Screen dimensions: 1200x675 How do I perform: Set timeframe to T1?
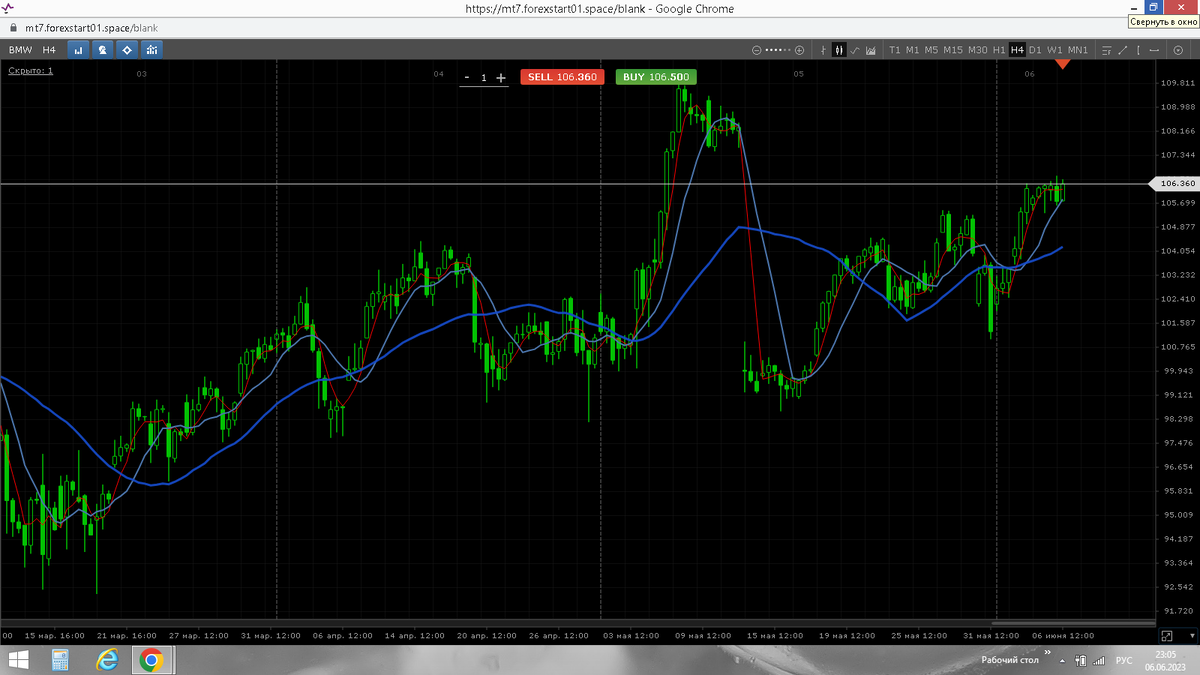click(x=895, y=50)
